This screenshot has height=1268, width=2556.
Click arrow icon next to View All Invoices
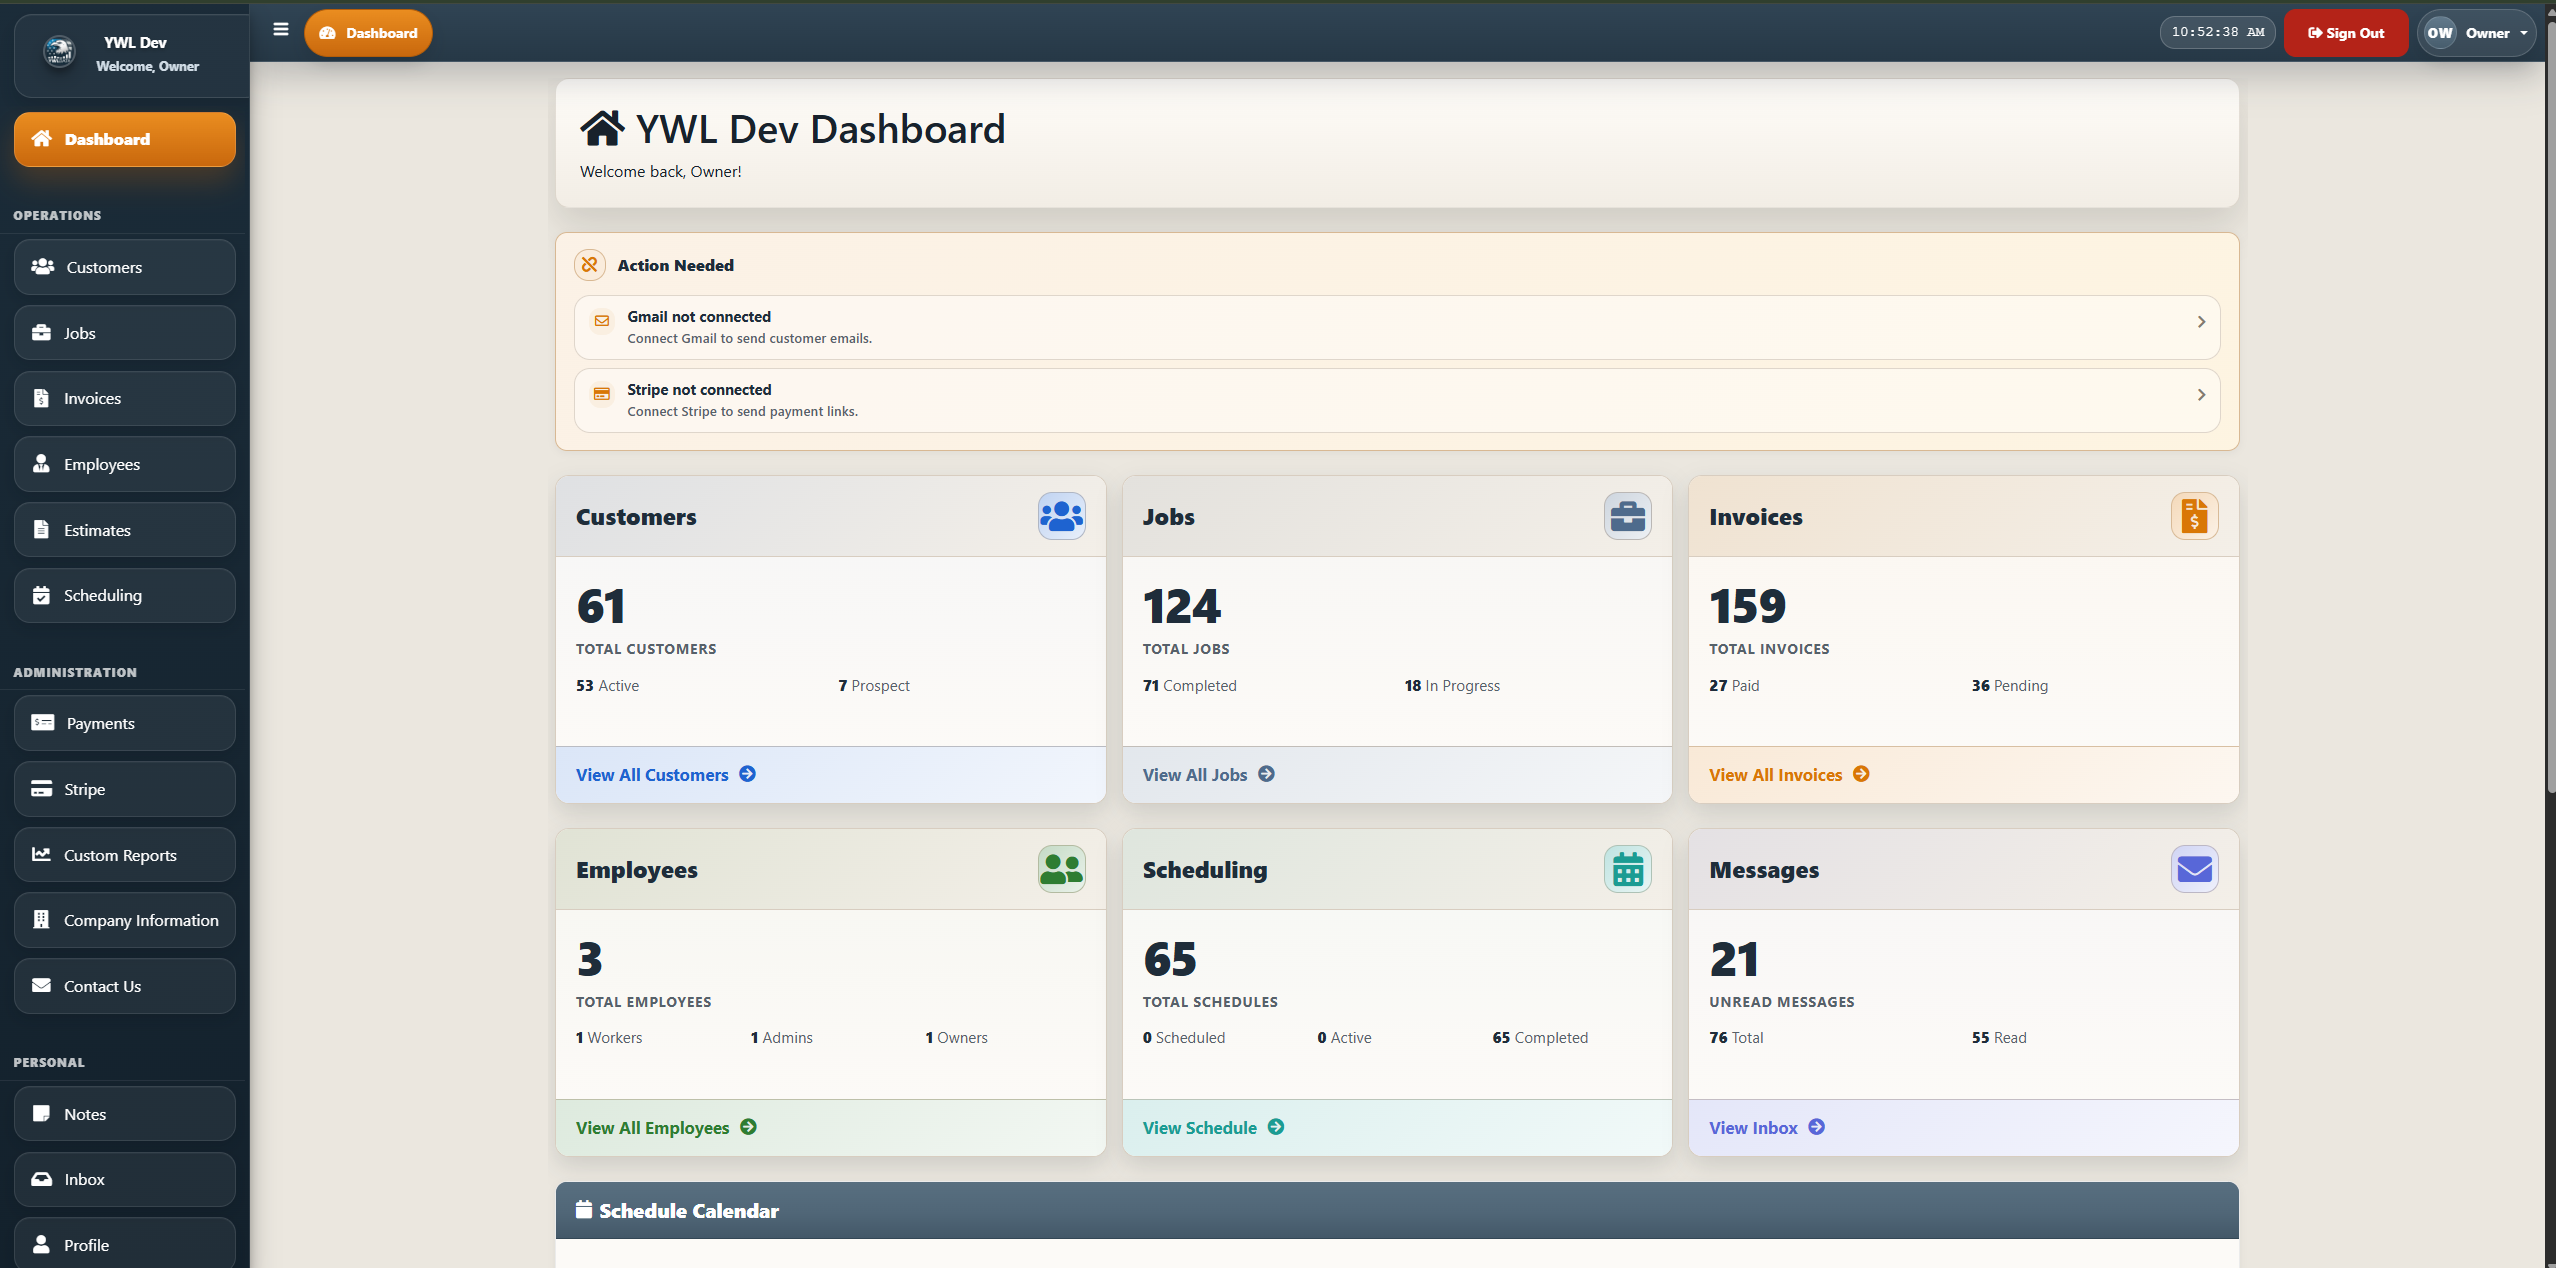(1861, 774)
